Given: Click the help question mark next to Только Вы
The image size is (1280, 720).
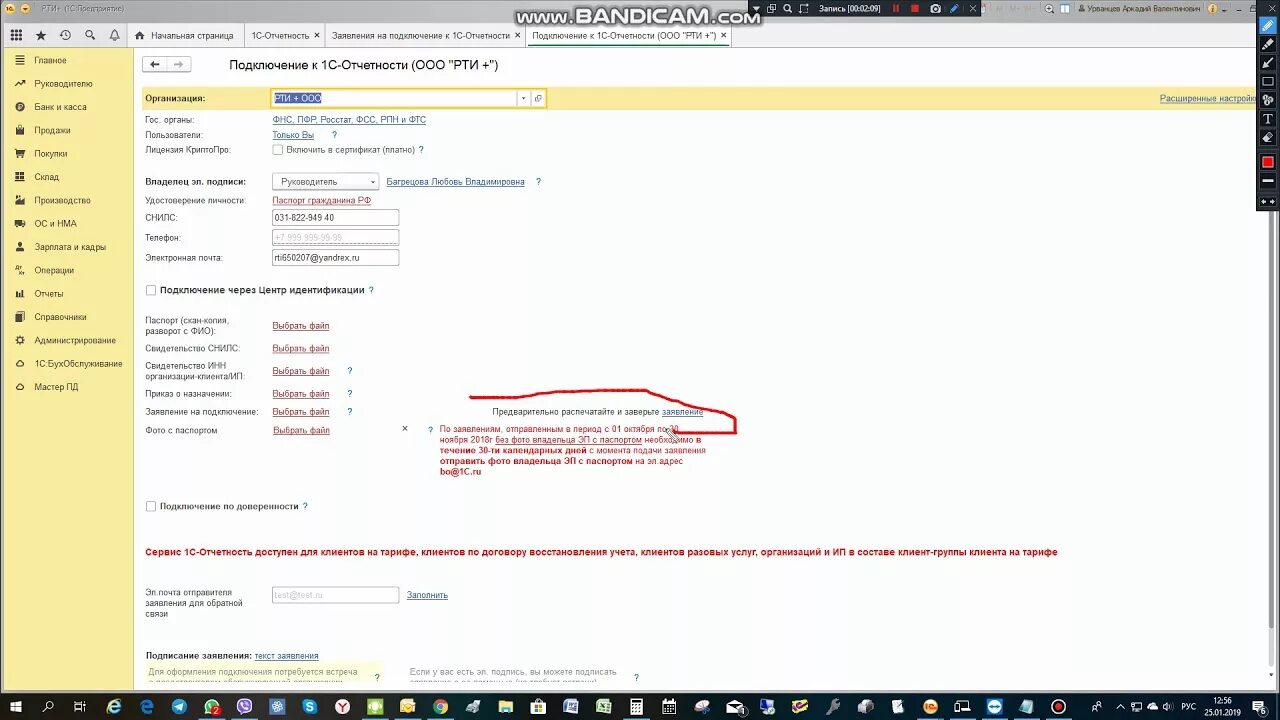Looking at the screenshot, I should 334,135.
